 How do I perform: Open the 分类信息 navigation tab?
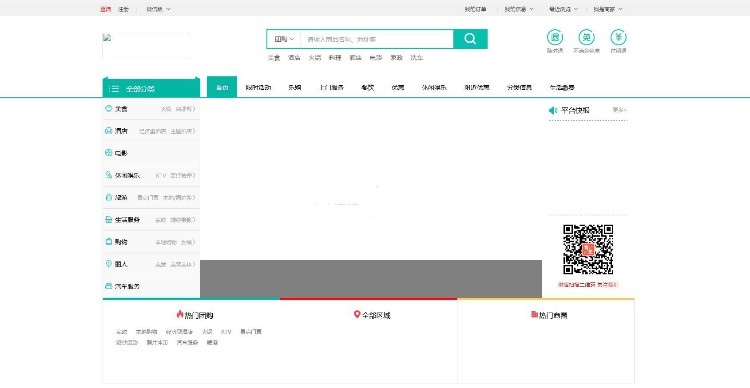point(519,88)
